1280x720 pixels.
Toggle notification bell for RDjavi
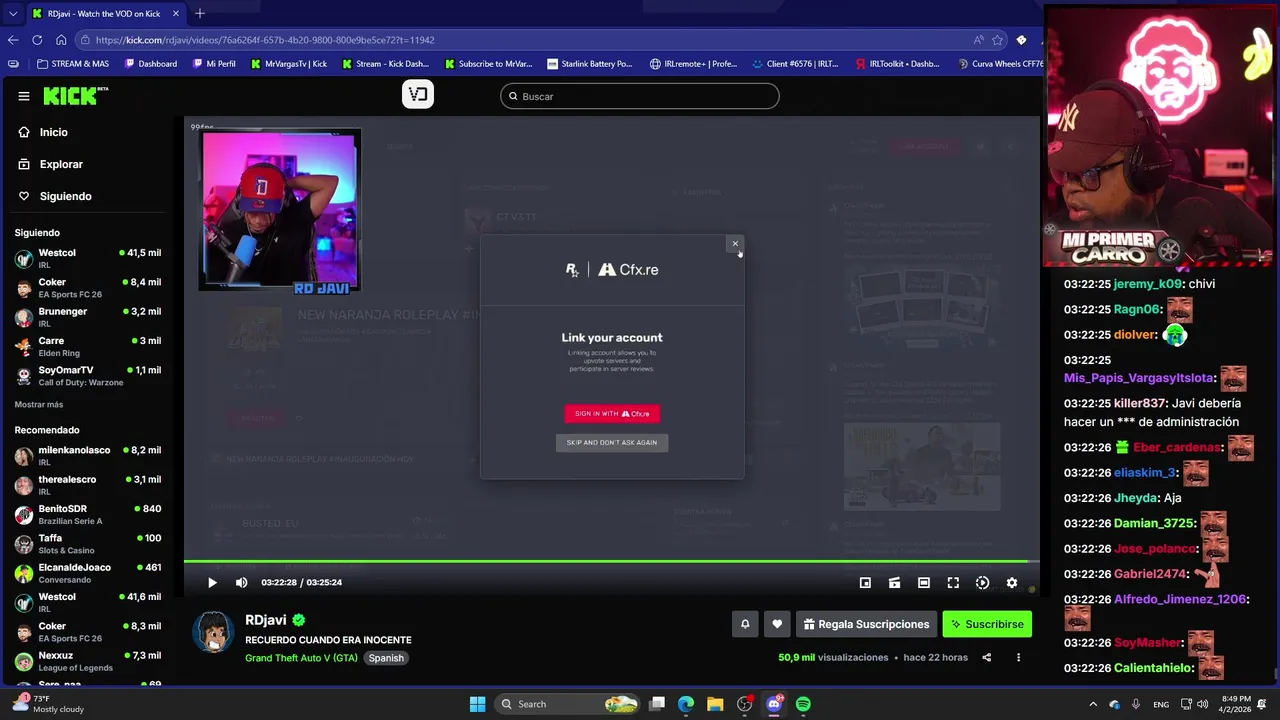(x=745, y=624)
